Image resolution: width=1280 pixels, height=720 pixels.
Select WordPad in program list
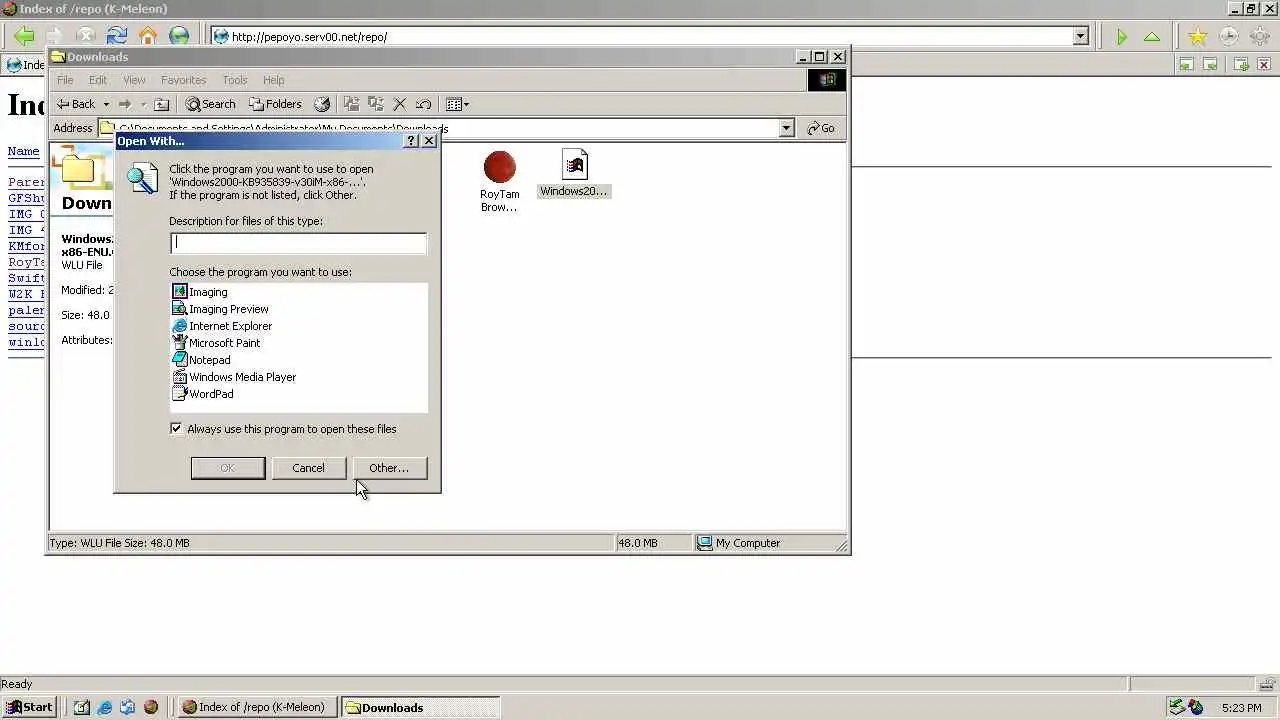pos(203,394)
